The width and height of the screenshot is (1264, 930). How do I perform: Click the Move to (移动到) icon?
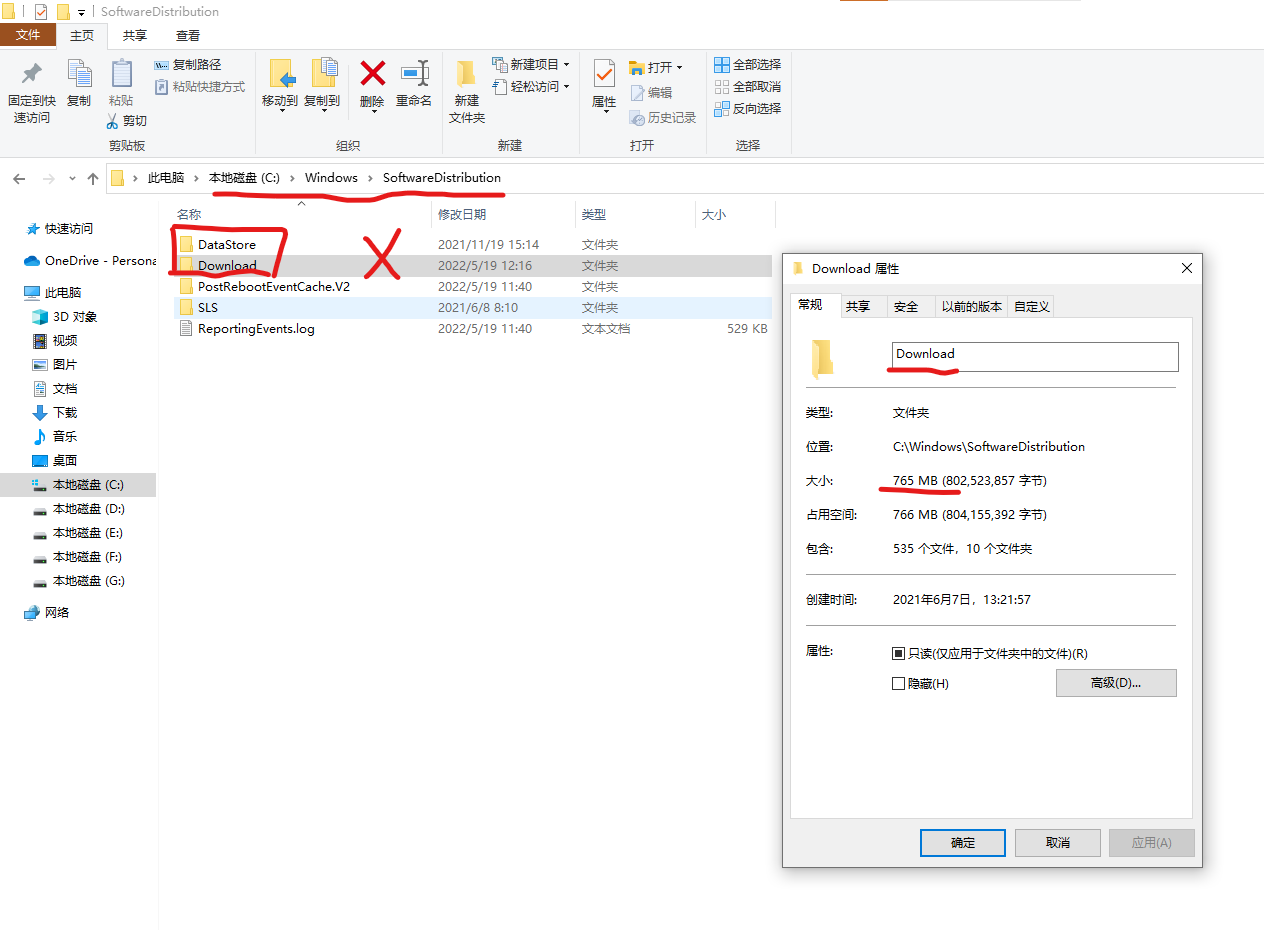tap(280, 74)
